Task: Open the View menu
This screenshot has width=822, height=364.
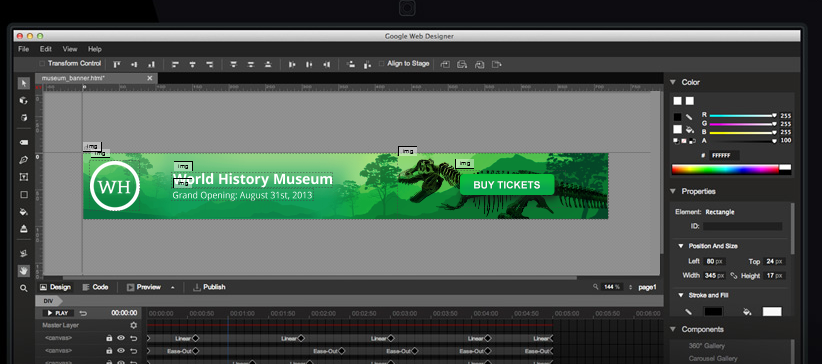Action: point(70,49)
